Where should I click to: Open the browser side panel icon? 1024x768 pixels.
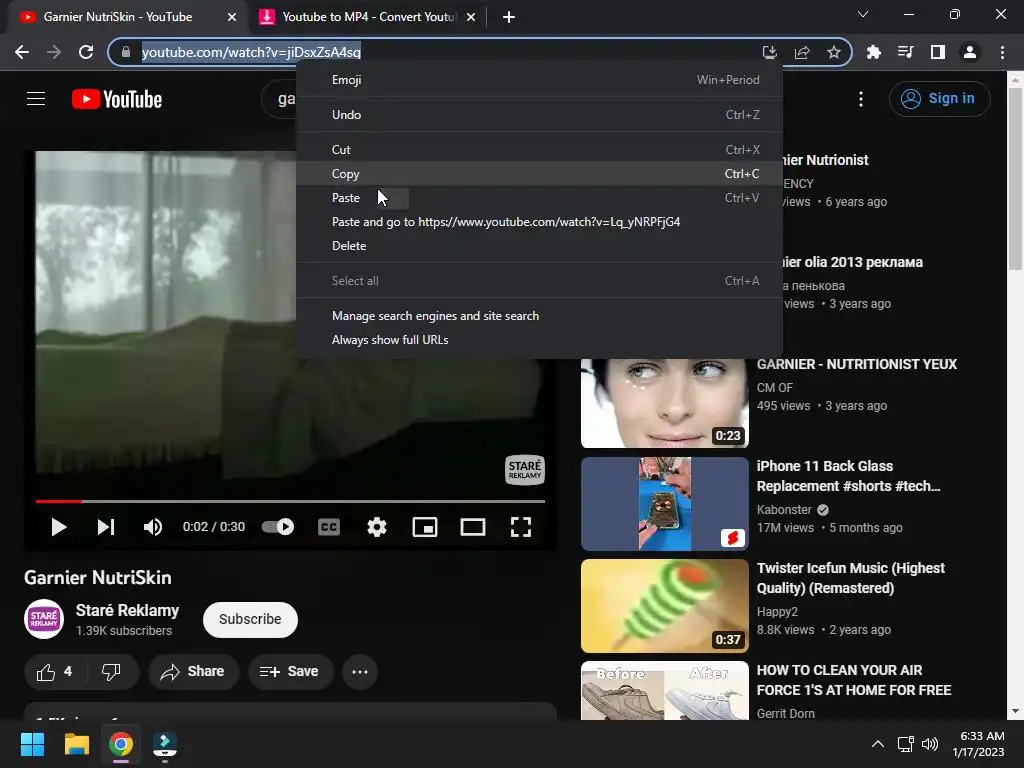click(x=937, y=52)
